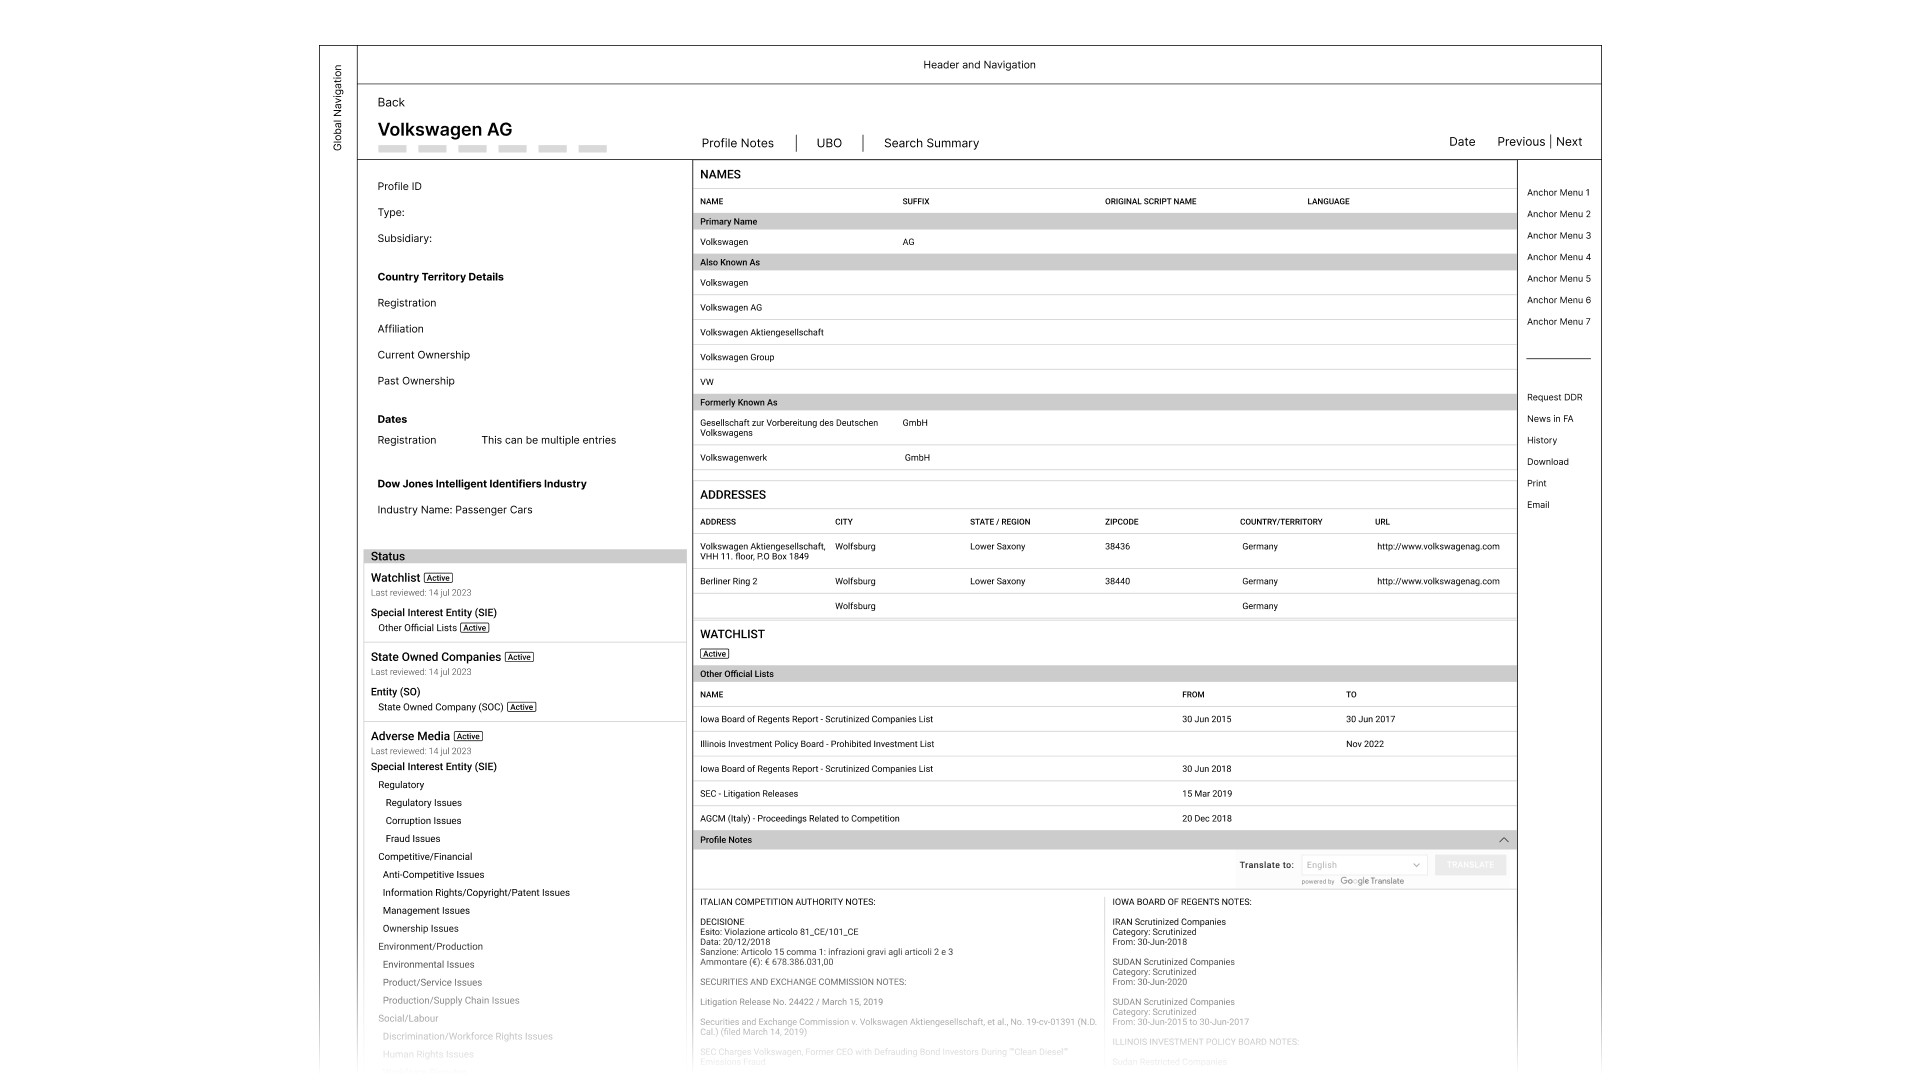1920x1074 pixels.
Task: Select the SEC - Litigation Releases row
Action: pos(1105,794)
